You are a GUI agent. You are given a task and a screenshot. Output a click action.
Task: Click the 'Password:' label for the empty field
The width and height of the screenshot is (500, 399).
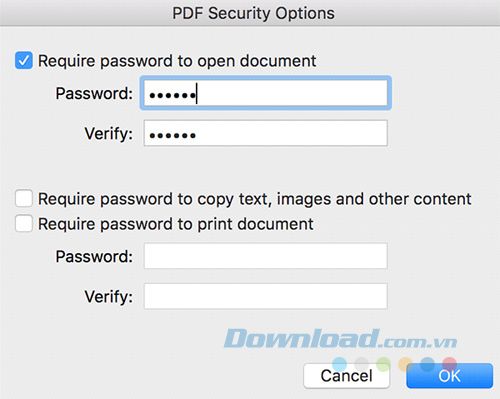[x=94, y=256]
